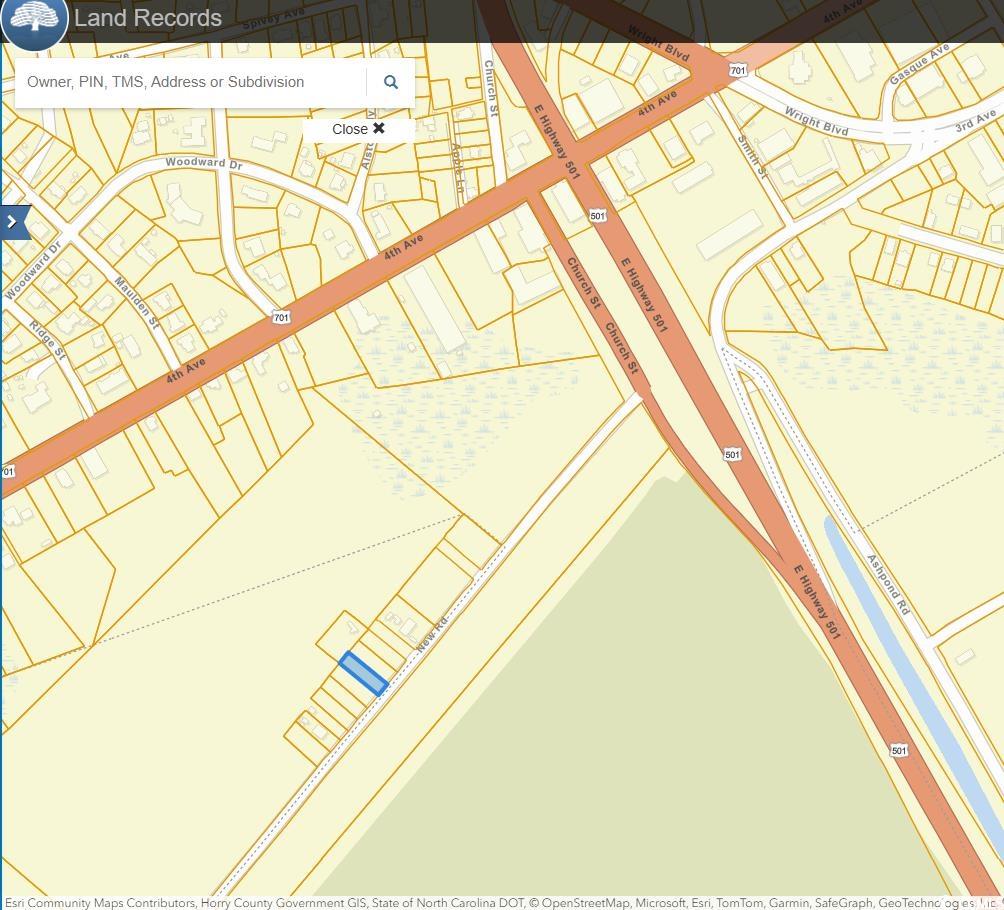Click the 501 shield at bottom right
This screenshot has width=1004, height=910.
click(x=899, y=750)
